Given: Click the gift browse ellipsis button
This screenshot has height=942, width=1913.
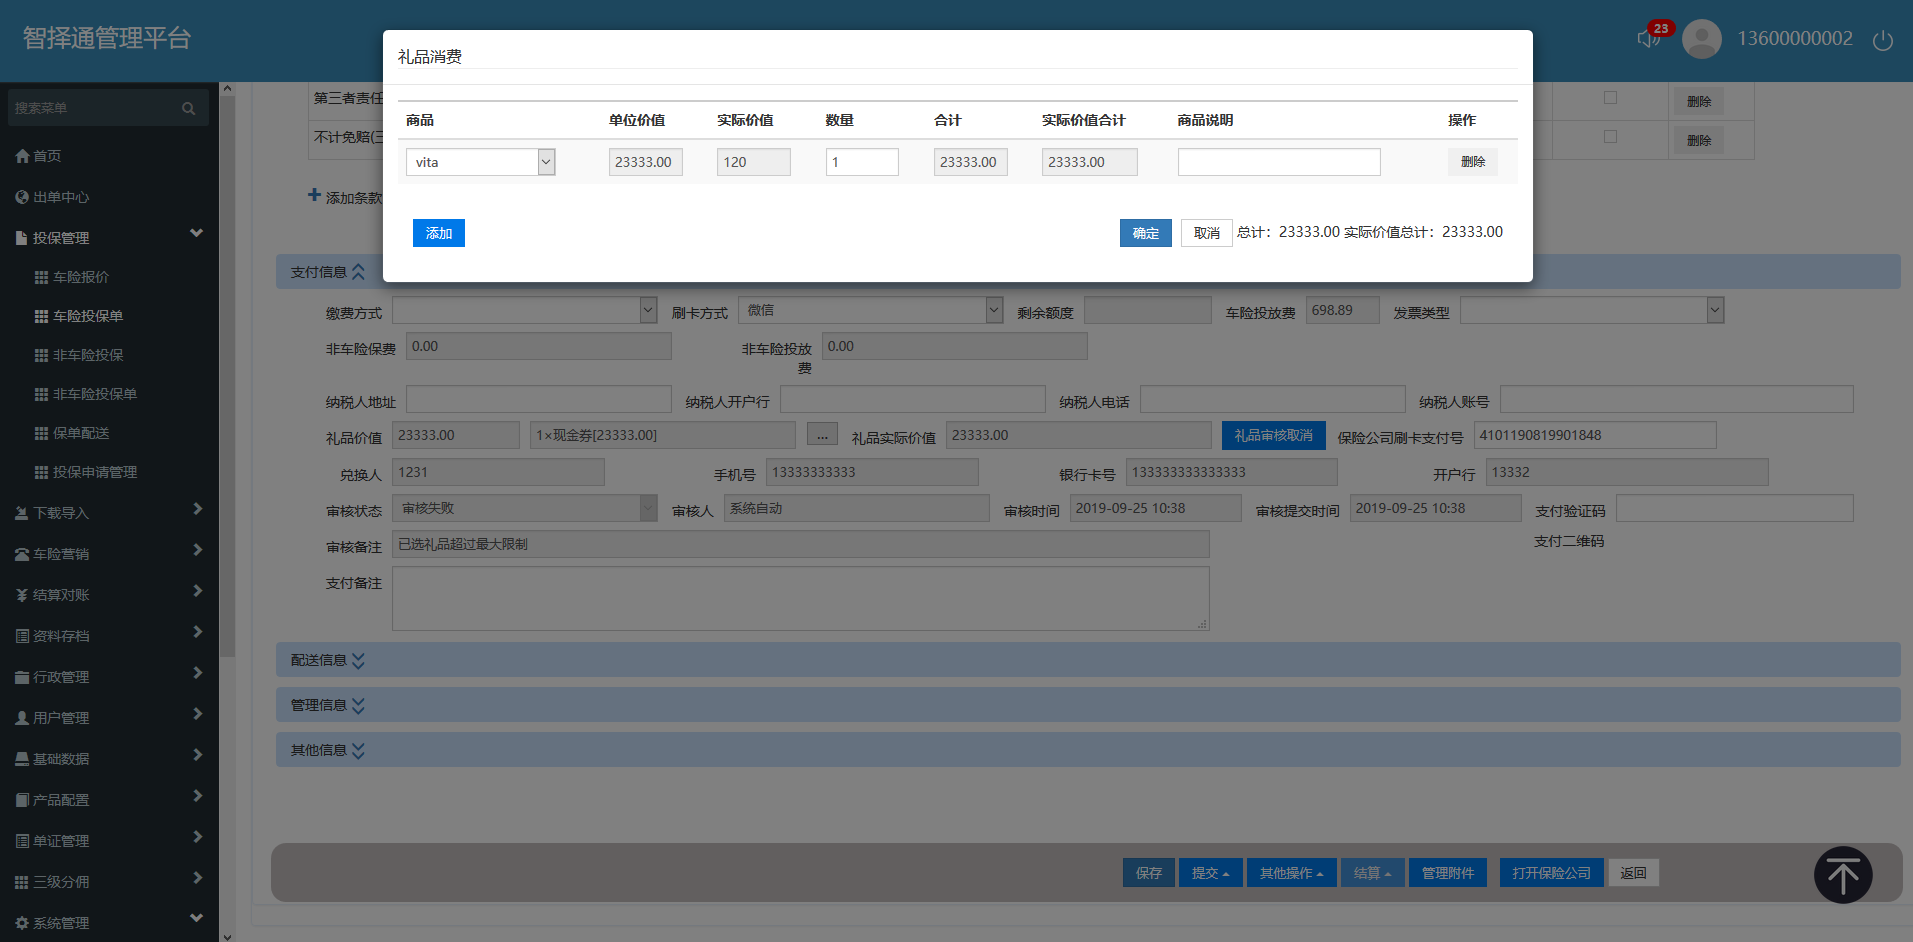Looking at the screenshot, I should click(822, 435).
